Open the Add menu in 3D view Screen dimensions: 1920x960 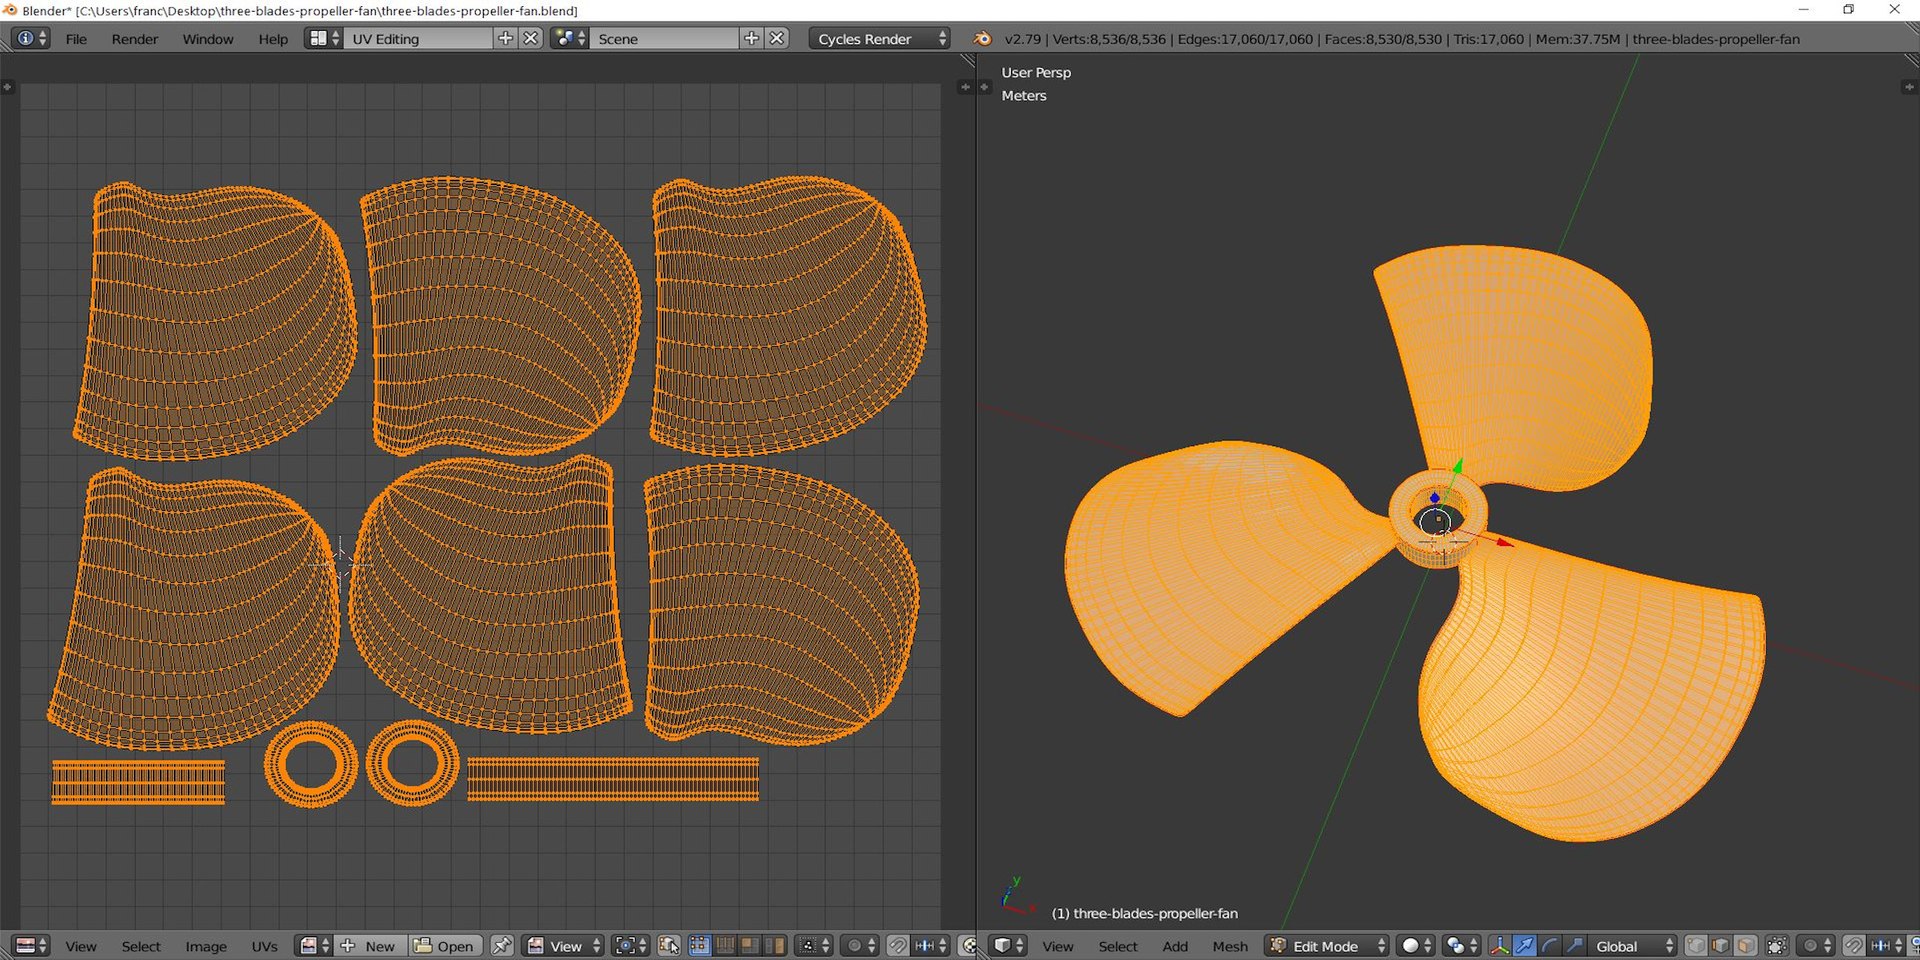coord(1175,946)
